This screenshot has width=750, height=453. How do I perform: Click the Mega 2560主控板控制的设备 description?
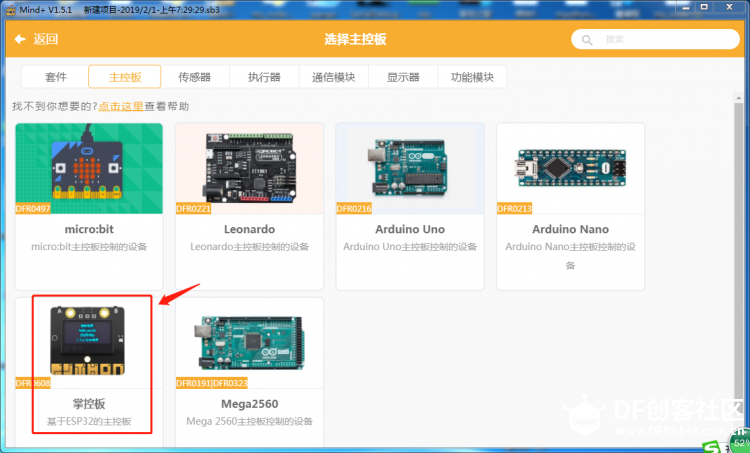pos(249,421)
